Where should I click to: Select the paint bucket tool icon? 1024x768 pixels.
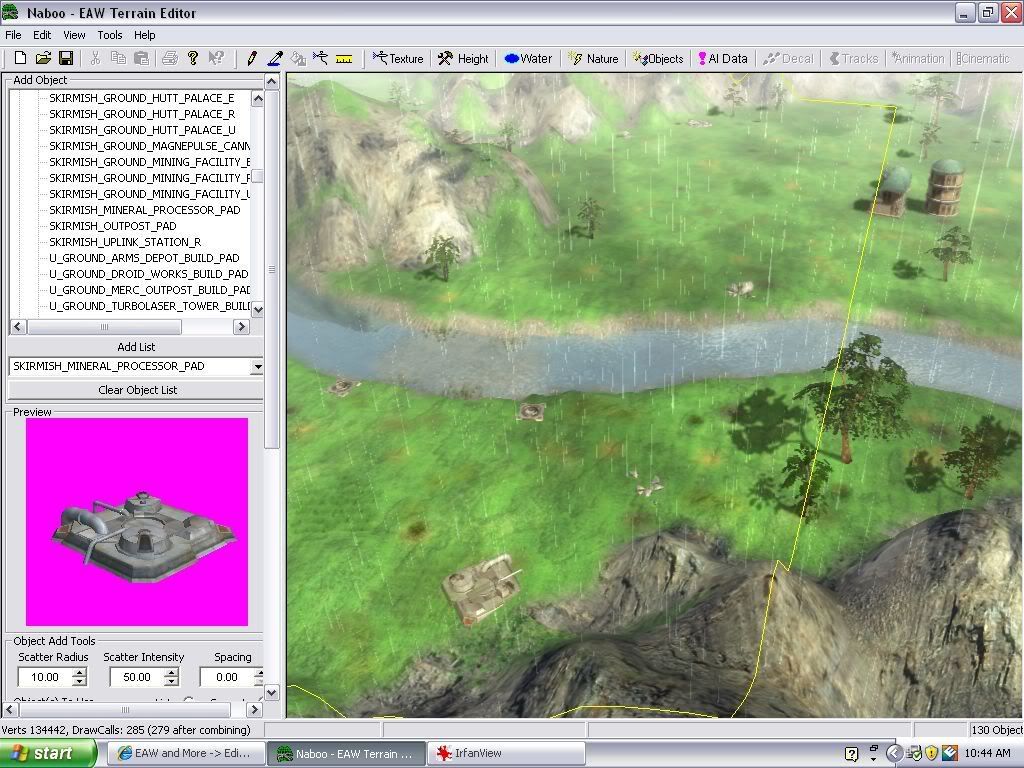click(298, 58)
